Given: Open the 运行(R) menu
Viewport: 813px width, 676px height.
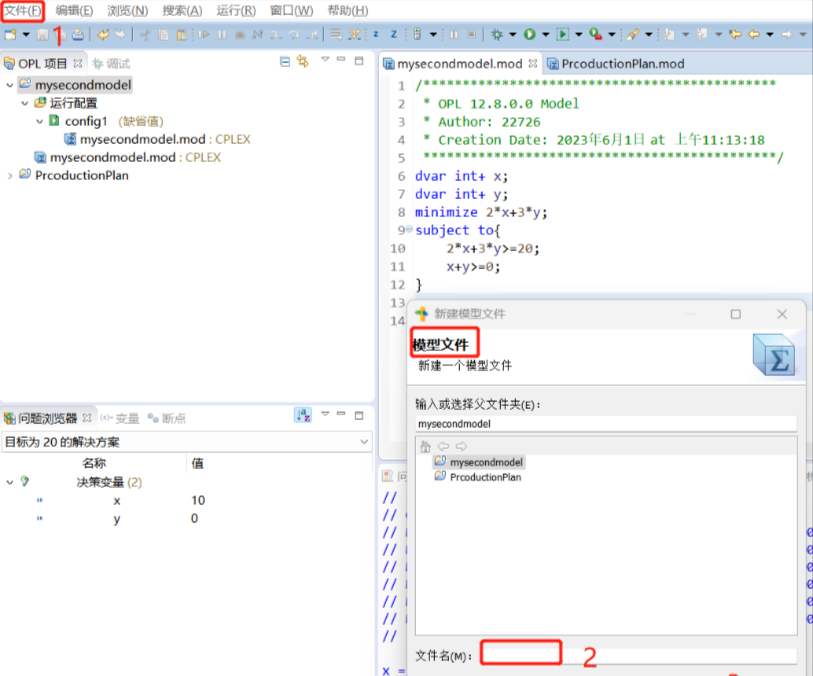Looking at the screenshot, I should [236, 10].
